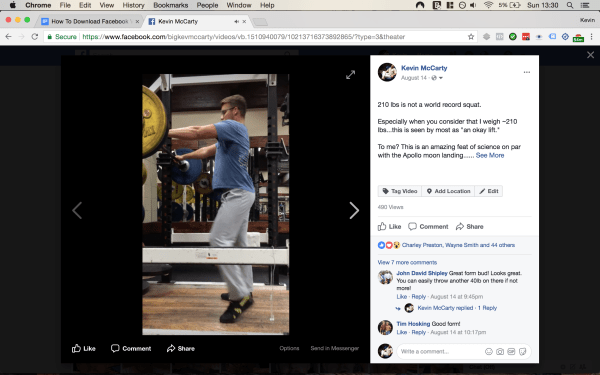Open the Bookmarks menu

pos(171,5)
